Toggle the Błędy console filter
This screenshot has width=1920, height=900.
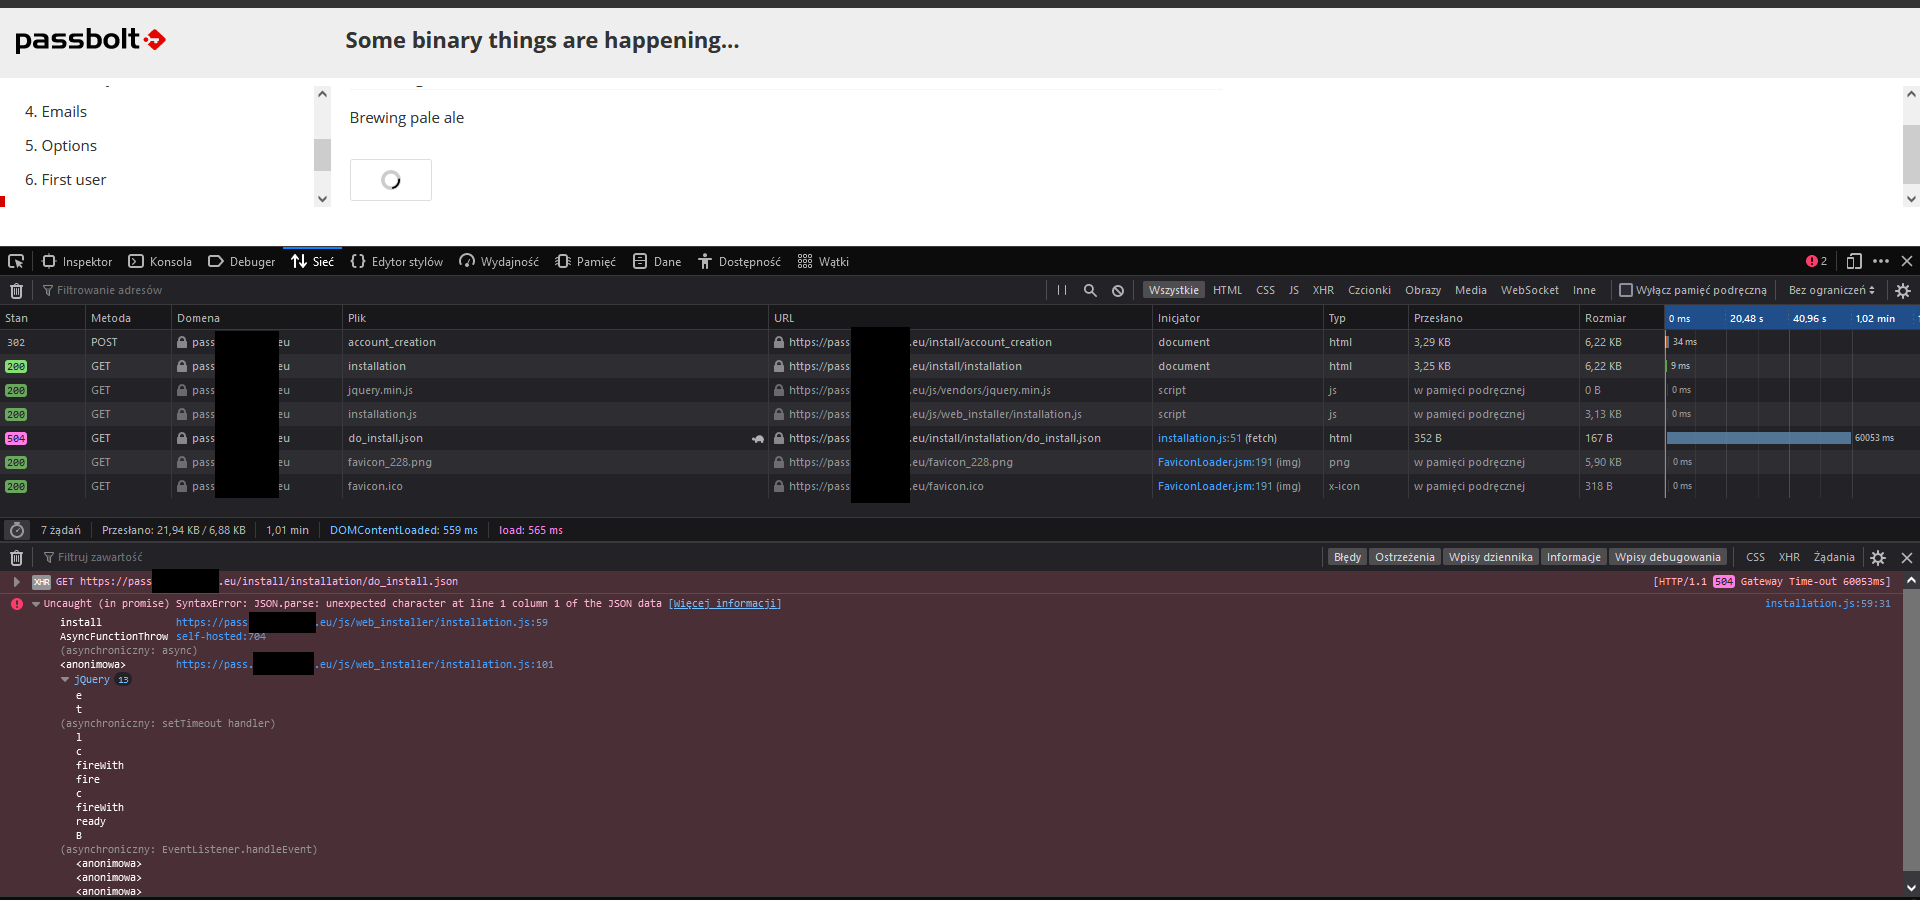(1347, 557)
